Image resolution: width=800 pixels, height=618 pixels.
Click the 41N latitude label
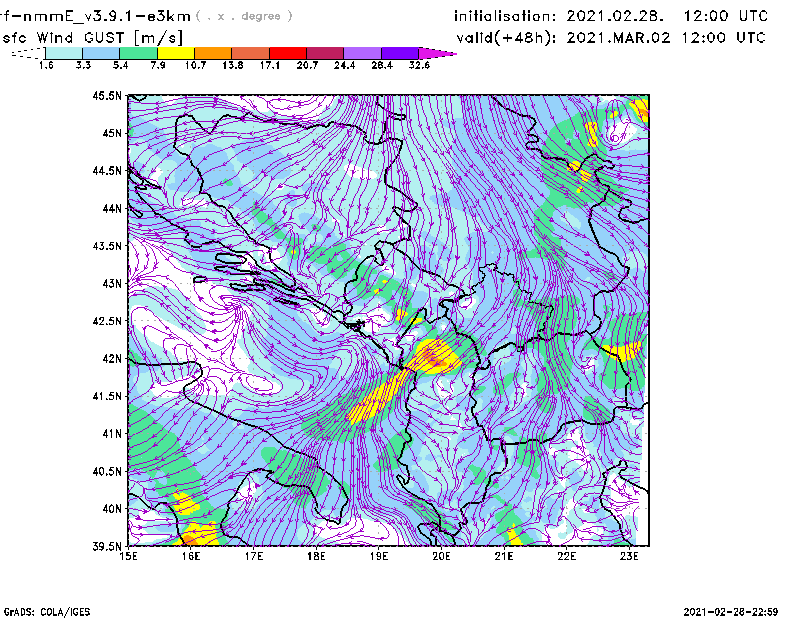coord(112,433)
